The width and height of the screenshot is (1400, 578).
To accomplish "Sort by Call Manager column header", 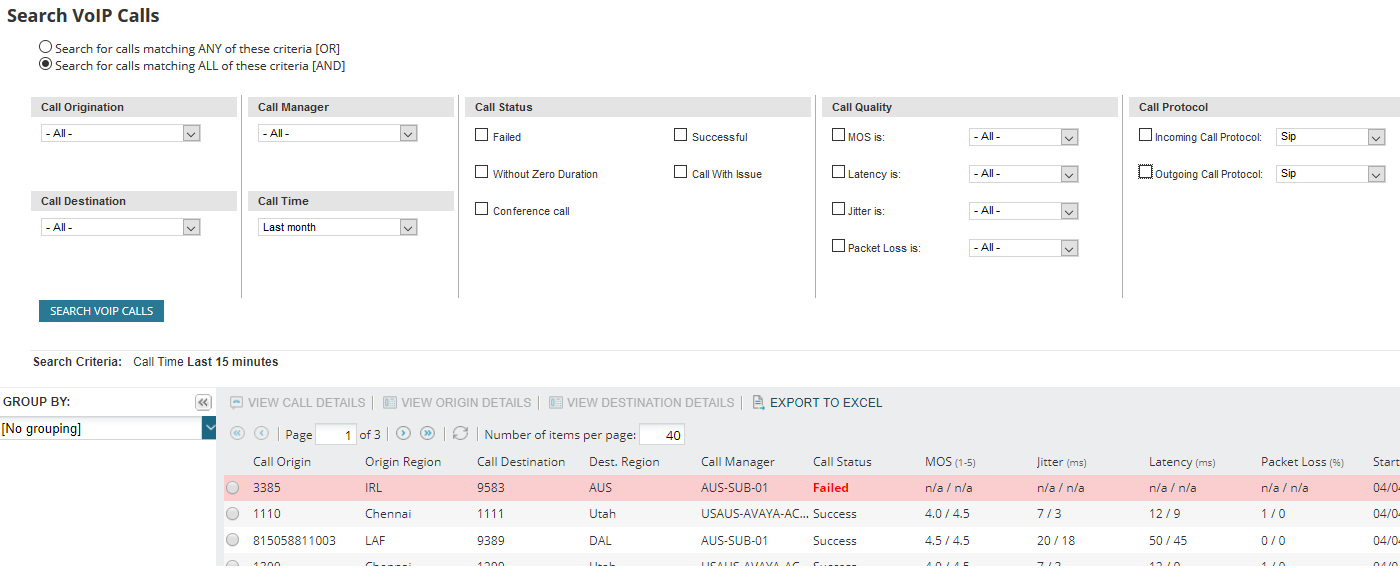I will [x=738, y=462].
